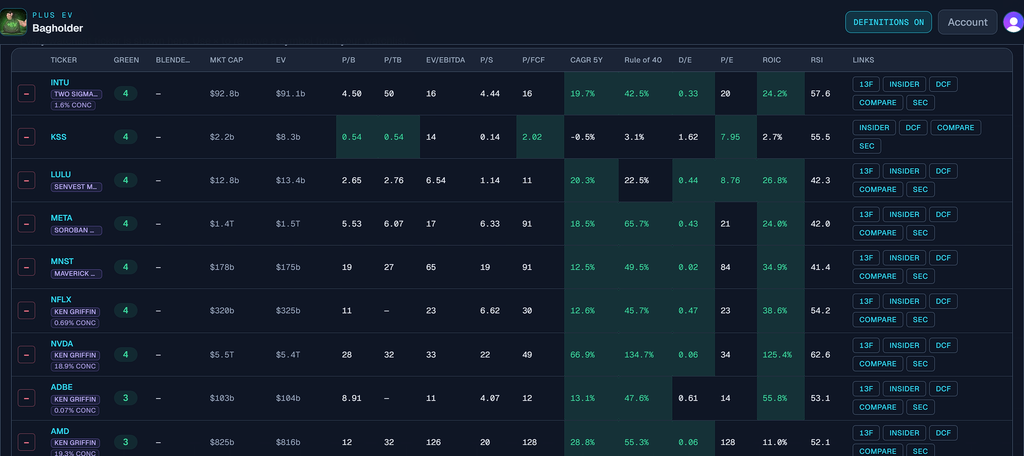The width and height of the screenshot is (1024, 456).
Task: Open COMPARE link for NVDA
Action: click(878, 364)
